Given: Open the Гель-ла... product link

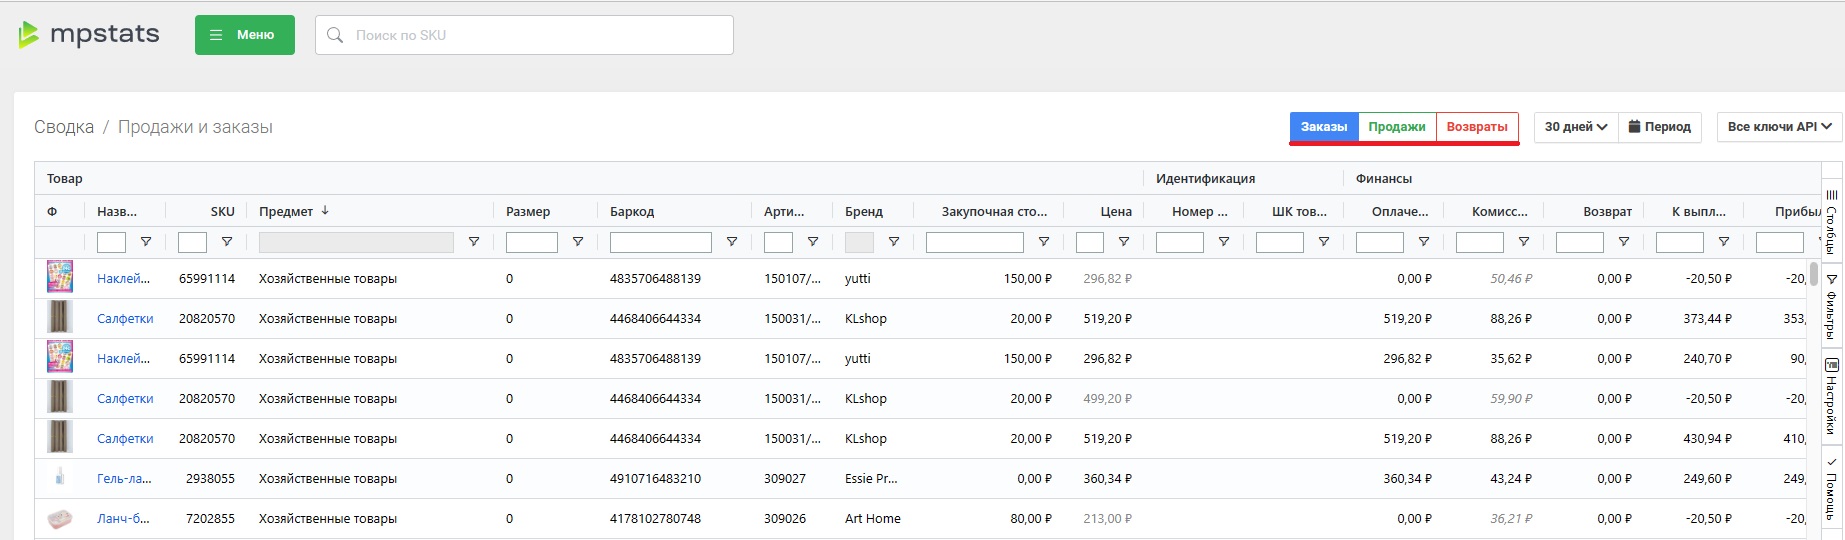Looking at the screenshot, I should (124, 479).
